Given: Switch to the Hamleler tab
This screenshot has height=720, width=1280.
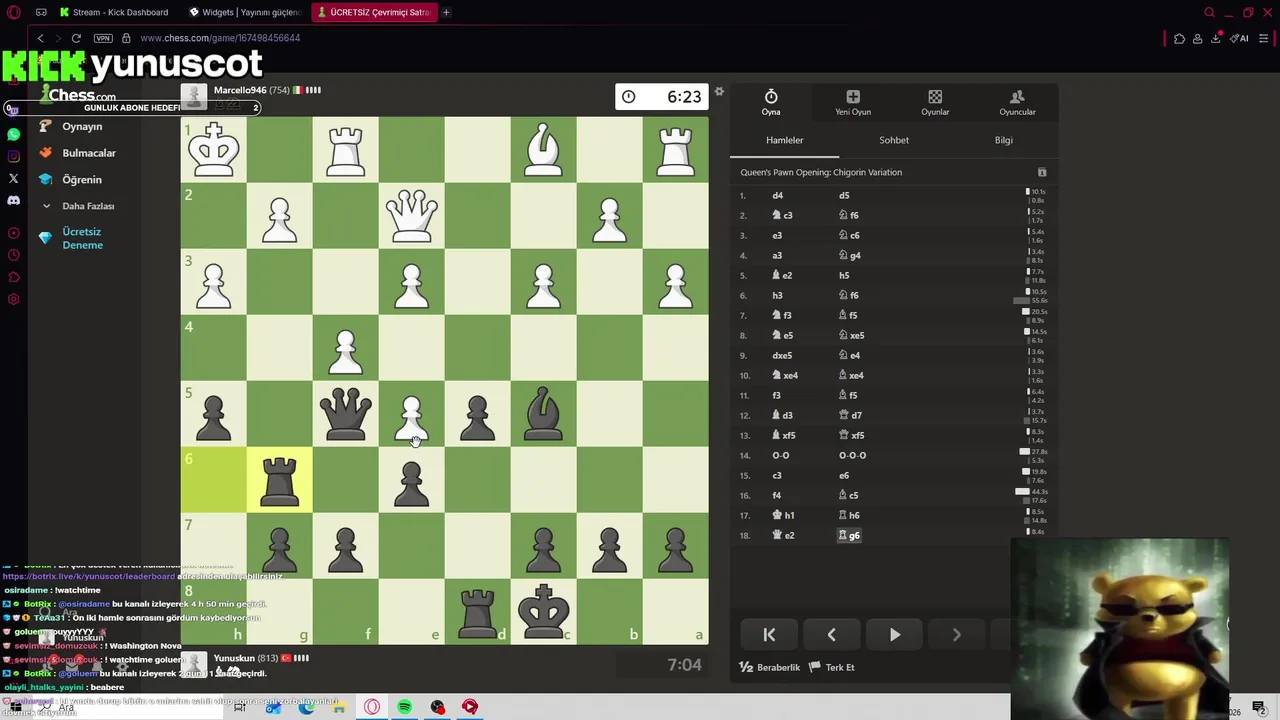Looking at the screenshot, I should point(785,140).
